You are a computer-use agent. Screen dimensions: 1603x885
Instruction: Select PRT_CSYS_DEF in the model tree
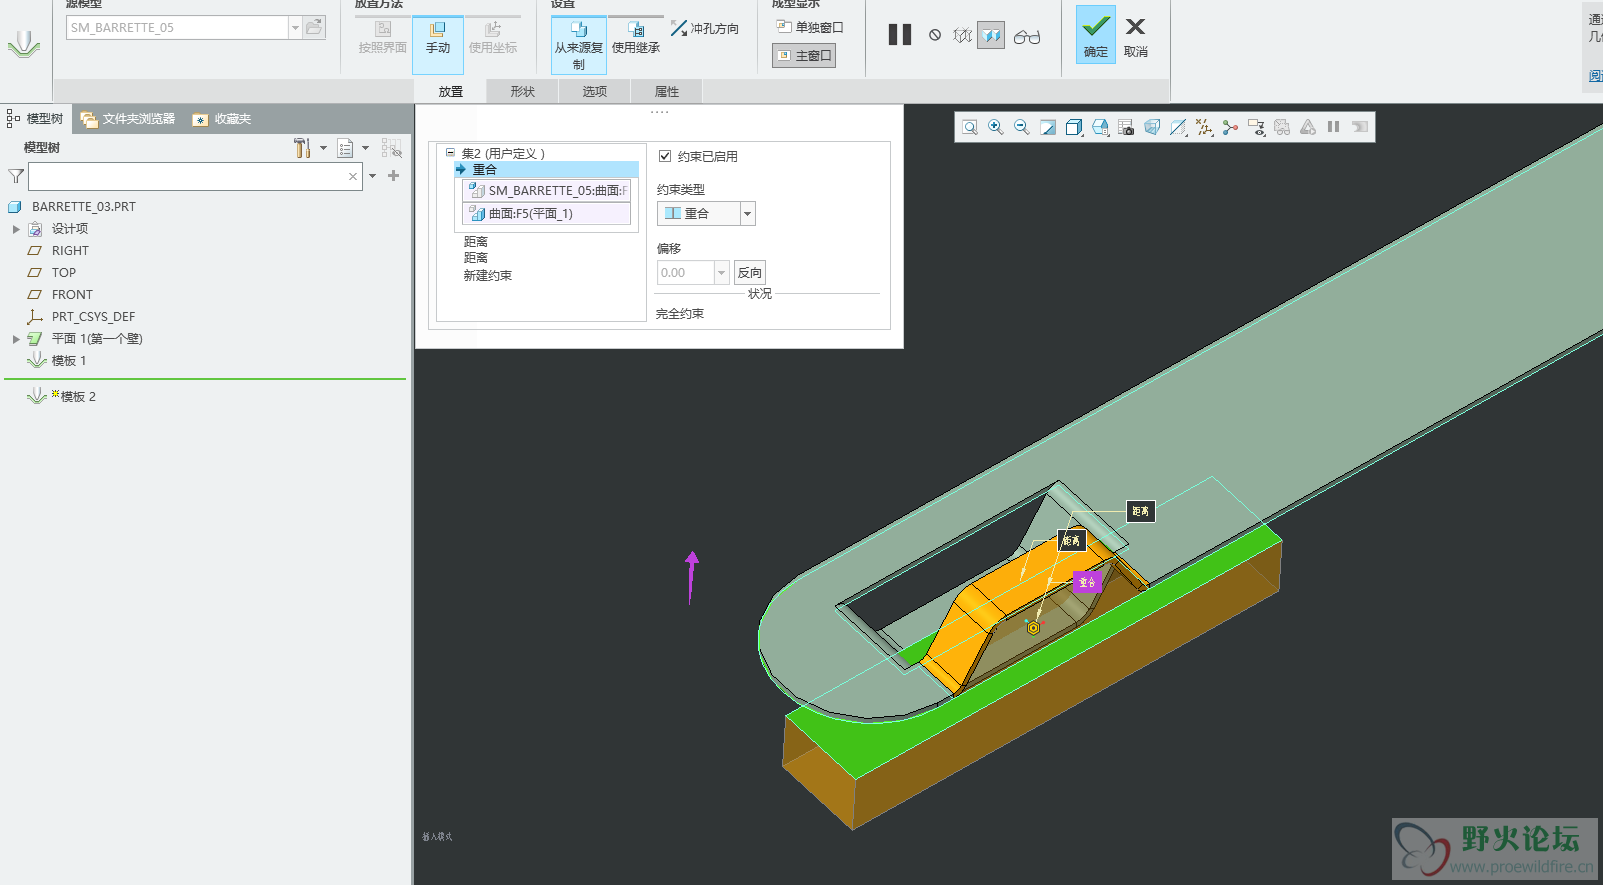click(x=93, y=317)
